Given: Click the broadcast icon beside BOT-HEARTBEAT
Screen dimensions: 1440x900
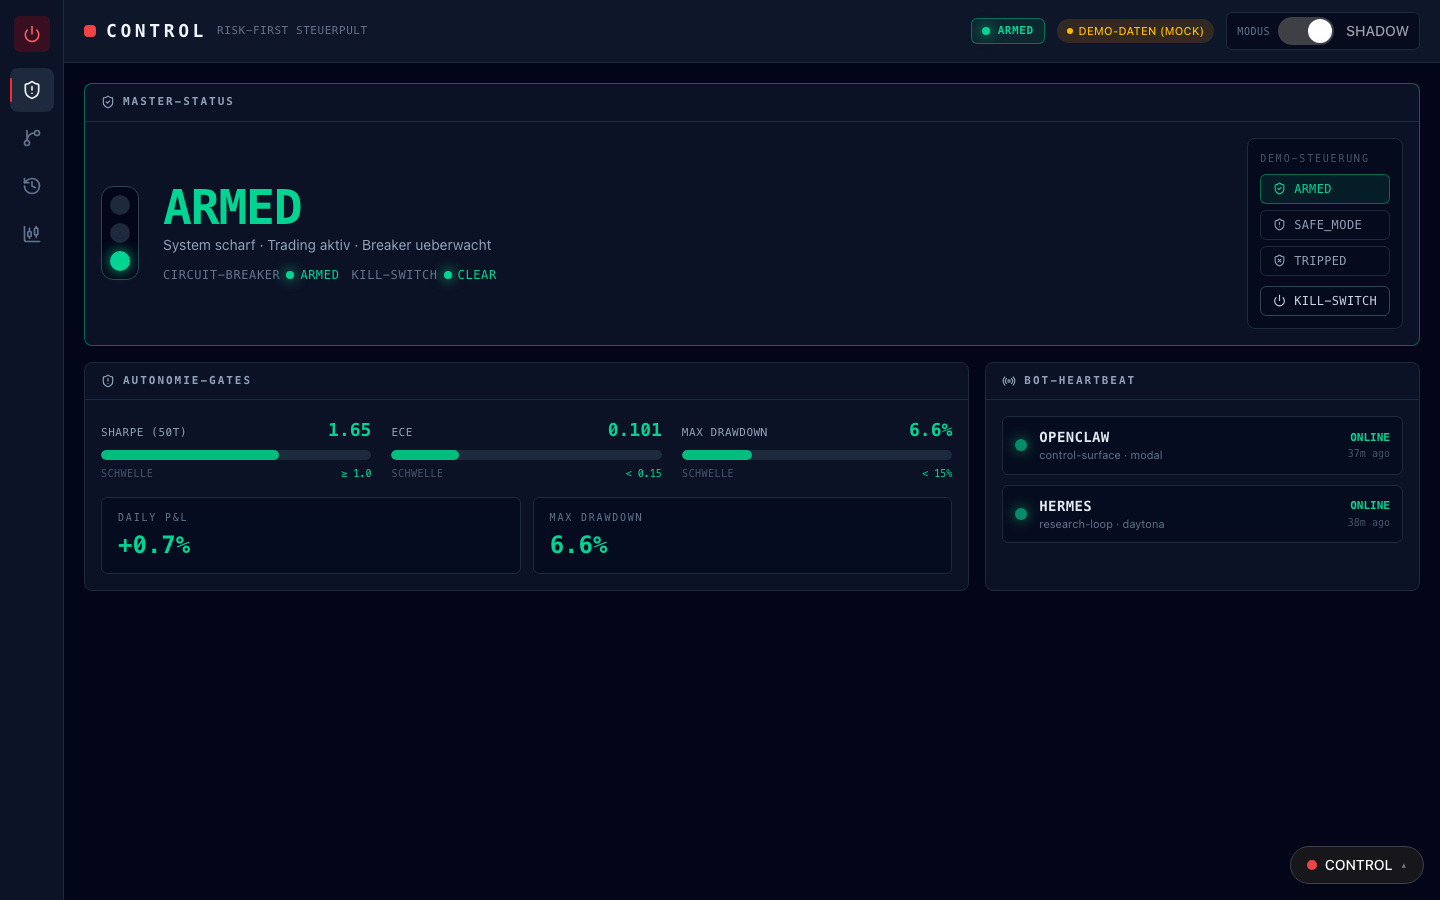Looking at the screenshot, I should pyautogui.click(x=1009, y=381).
